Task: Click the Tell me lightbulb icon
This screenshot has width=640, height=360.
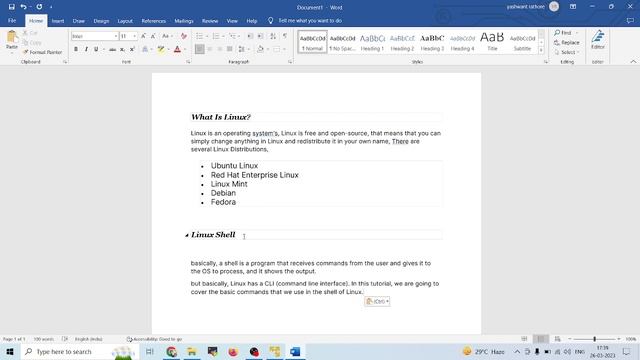Action: (x=271, y=20)
